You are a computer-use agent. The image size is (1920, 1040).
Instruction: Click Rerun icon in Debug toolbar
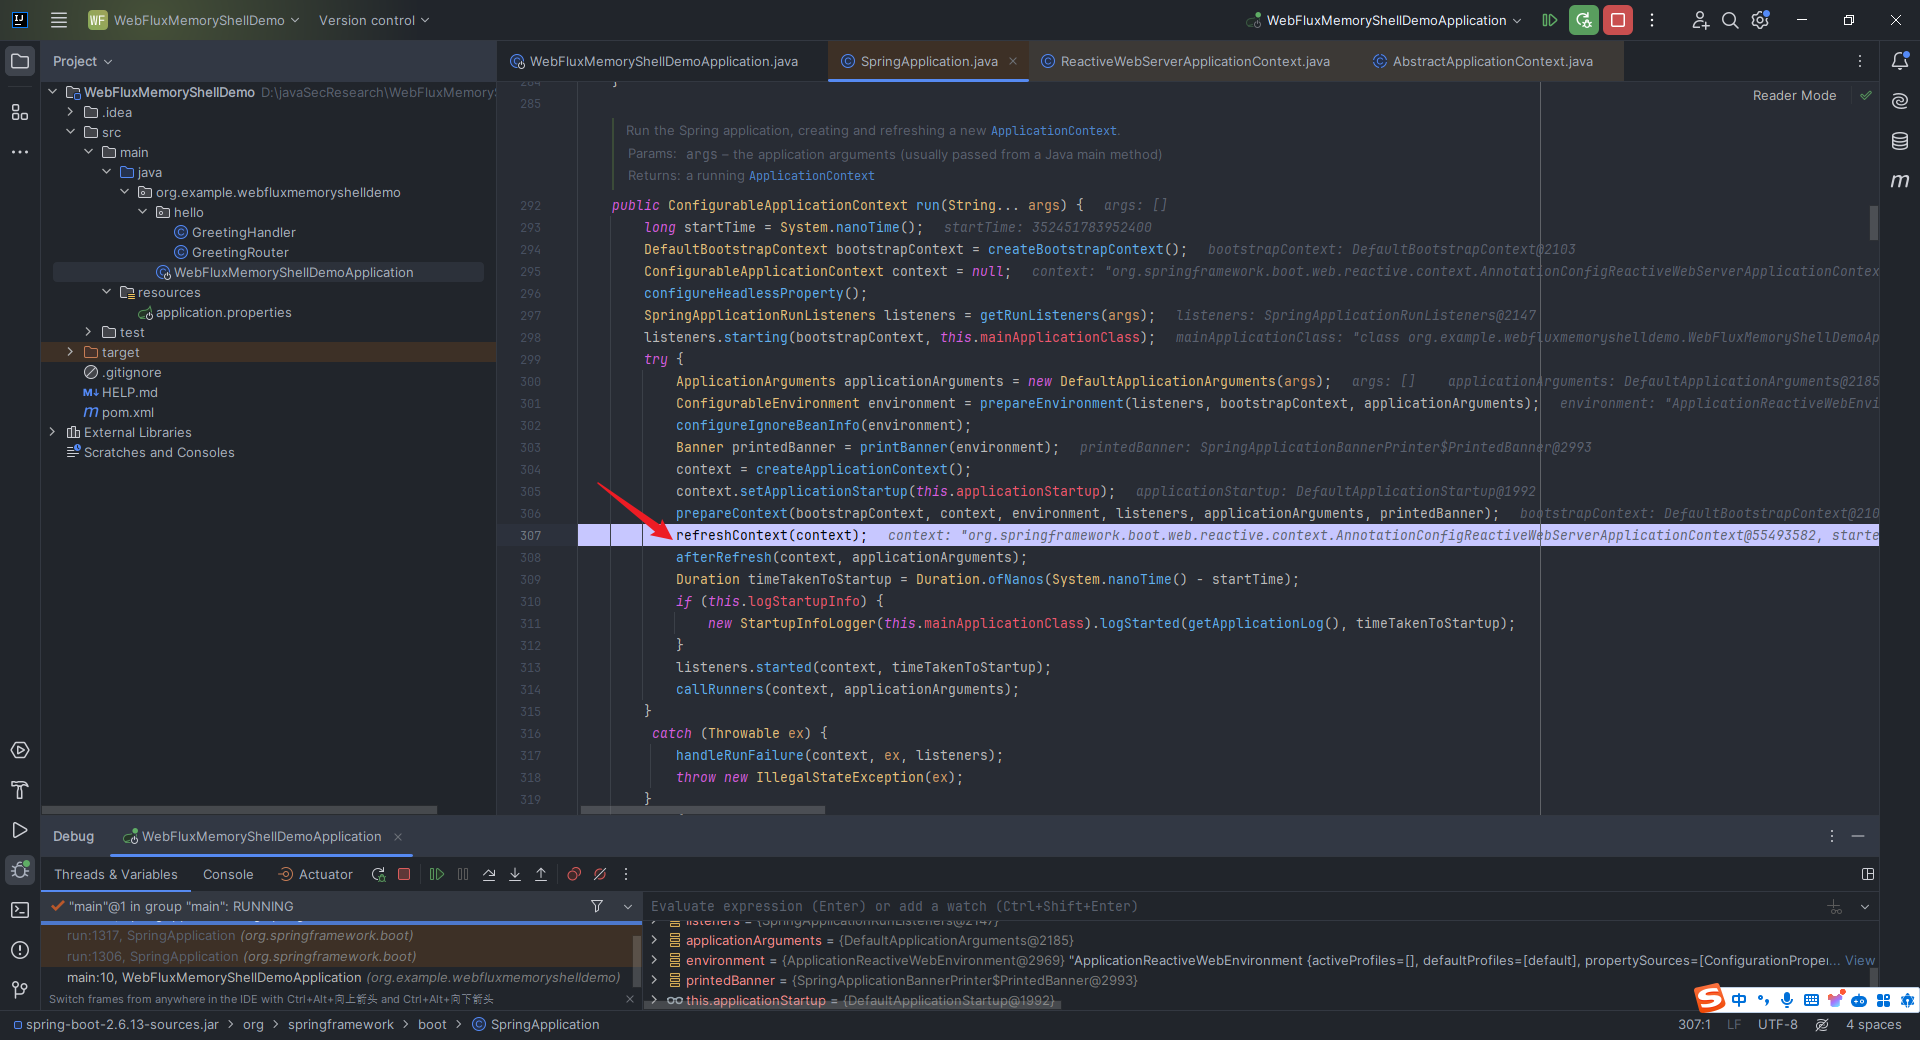(378, 874)
